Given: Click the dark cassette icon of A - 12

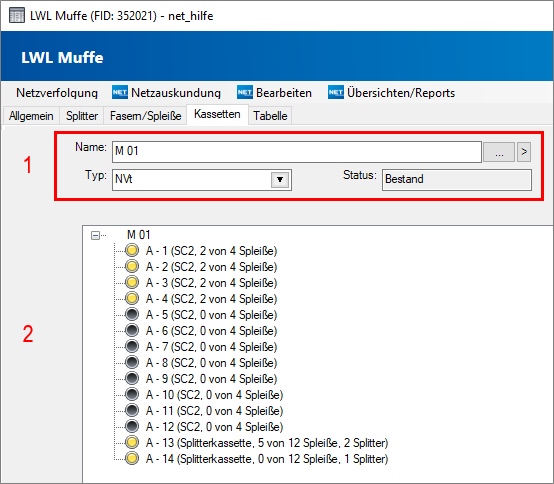Looking at the screenshot, I should tap(132, 426).
